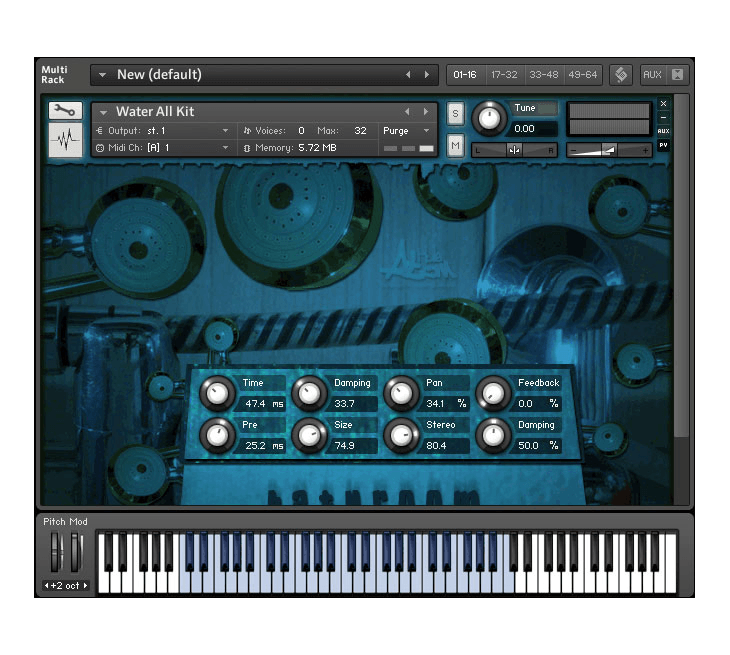Go to the previous multi preset arrow
730x655 pixels.
[x=408, y=75]
